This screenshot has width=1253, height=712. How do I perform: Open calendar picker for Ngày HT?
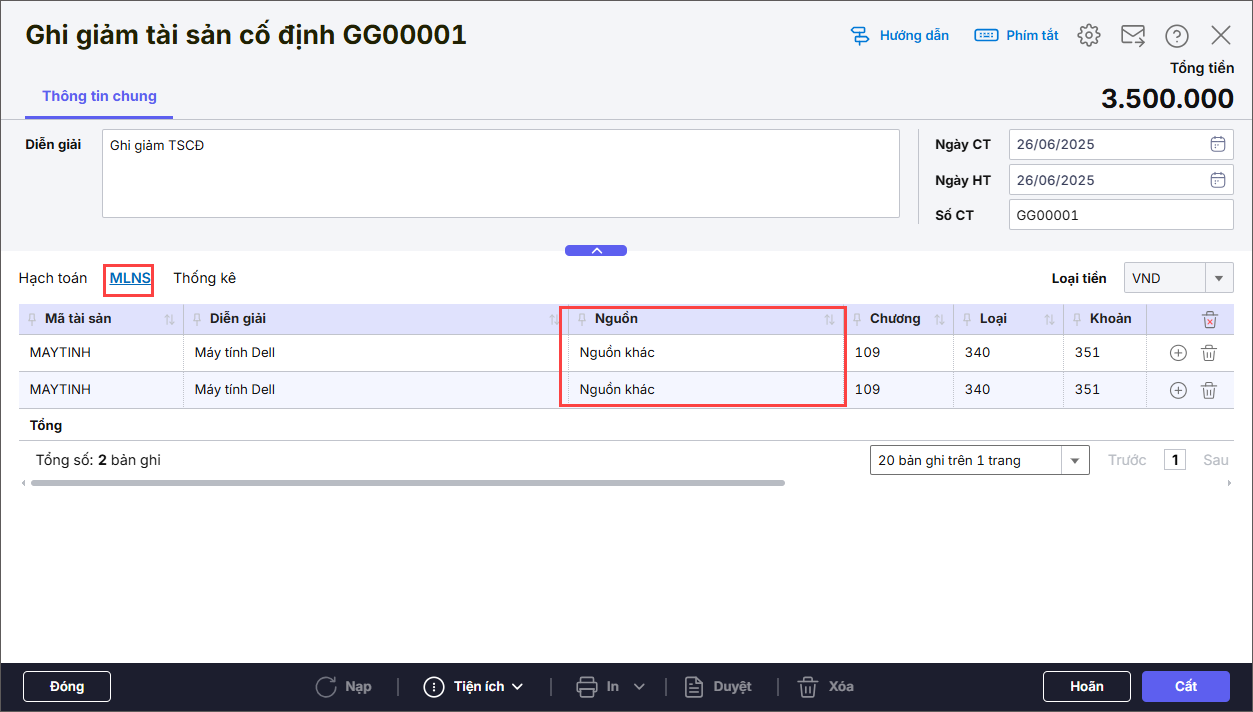pos(1217,180)
